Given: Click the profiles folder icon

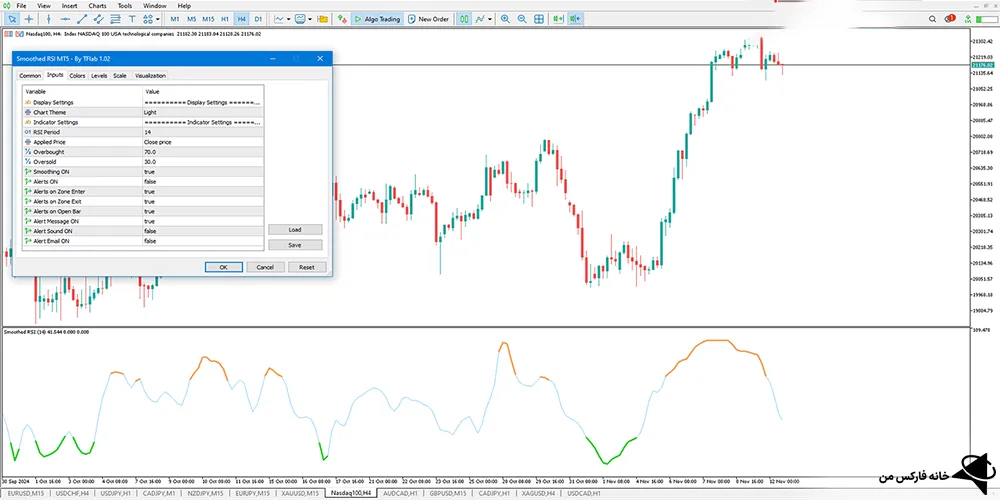Looking at the screenshot, I should [x=323, y=19].
